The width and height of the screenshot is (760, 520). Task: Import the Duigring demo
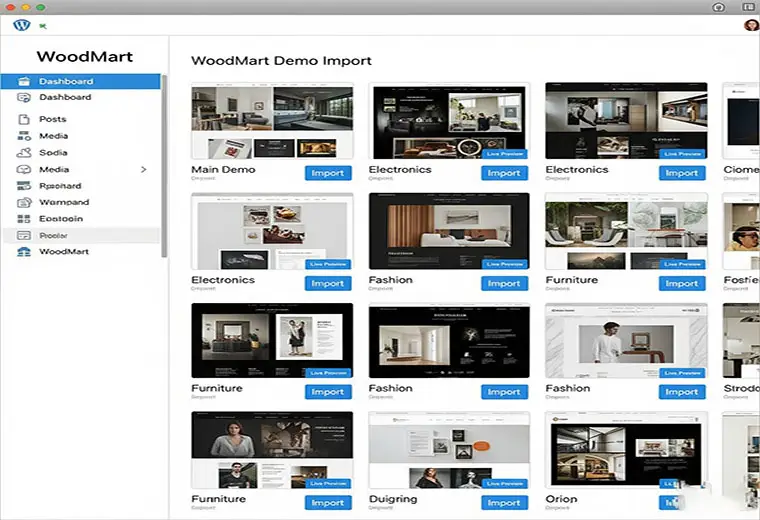point(505,503)
